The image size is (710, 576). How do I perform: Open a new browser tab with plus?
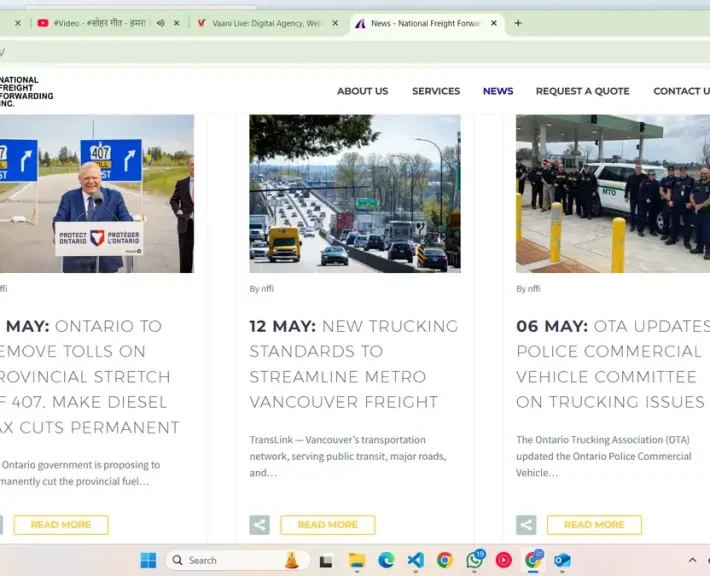[x=518, y=23]
